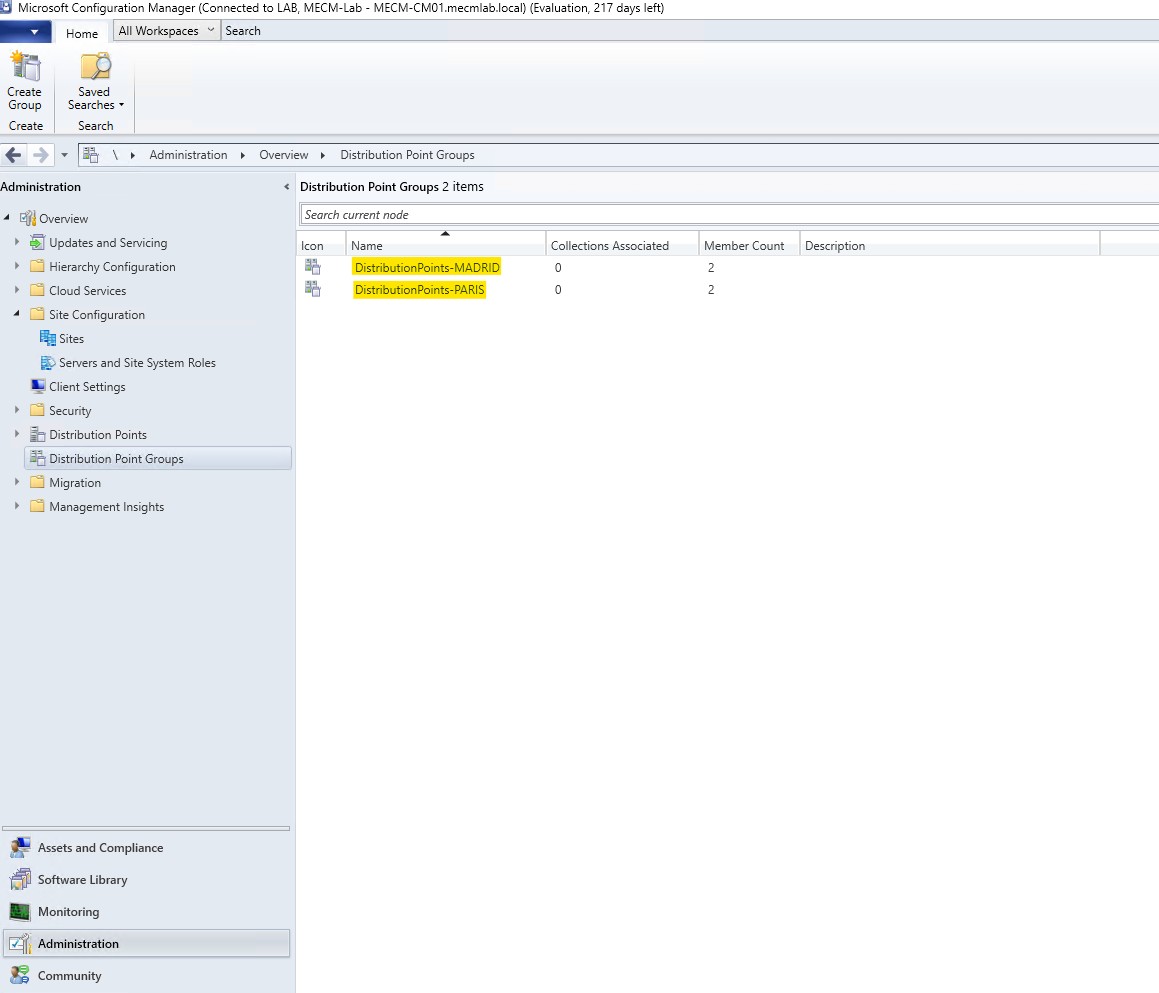
Task: Click the Administration breadcrumb link
Action: pos(188,155)
